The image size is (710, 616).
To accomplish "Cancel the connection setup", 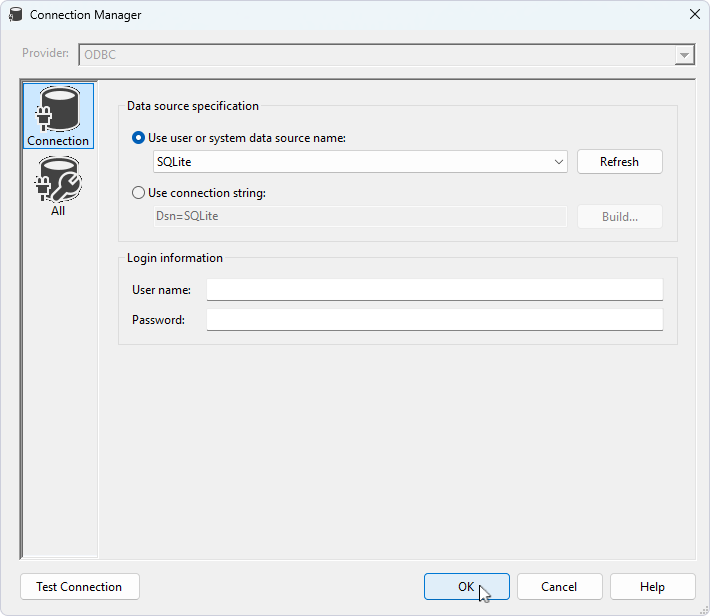I will tap(559, 587).
